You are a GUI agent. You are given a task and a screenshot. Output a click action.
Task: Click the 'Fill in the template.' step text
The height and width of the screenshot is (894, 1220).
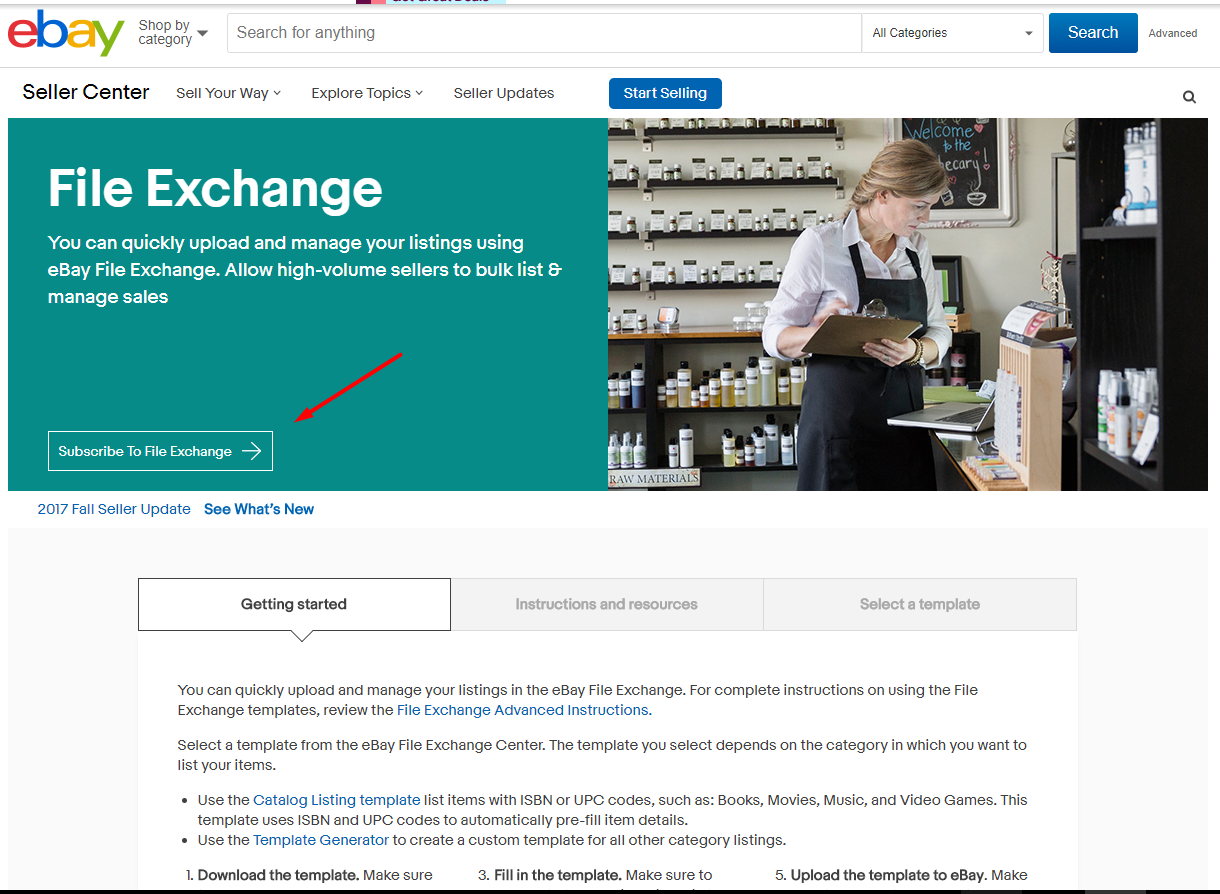coord(558,875)
